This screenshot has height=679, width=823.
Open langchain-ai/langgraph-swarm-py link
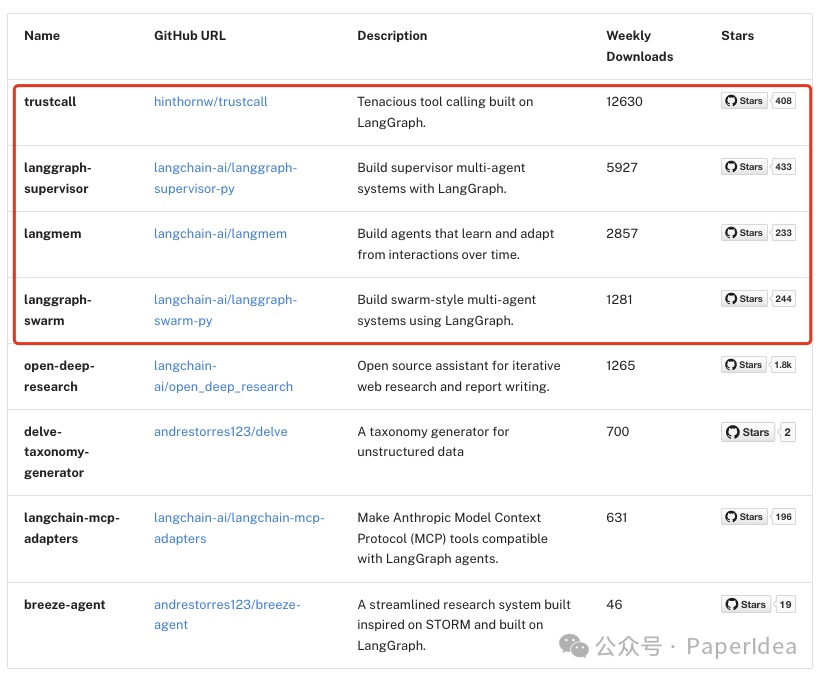pyautogui.click(x=225, y=310)
